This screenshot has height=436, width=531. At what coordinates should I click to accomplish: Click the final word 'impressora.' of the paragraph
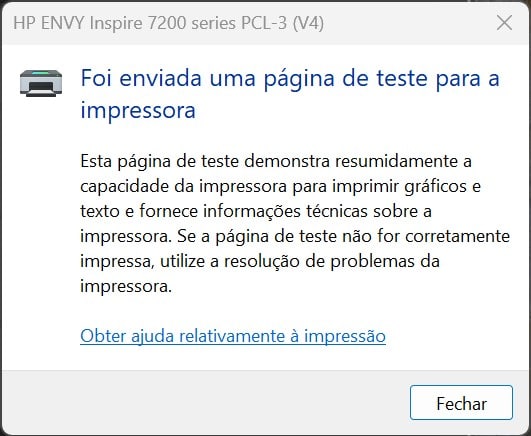pyautogui.click(x=126, y=287)
